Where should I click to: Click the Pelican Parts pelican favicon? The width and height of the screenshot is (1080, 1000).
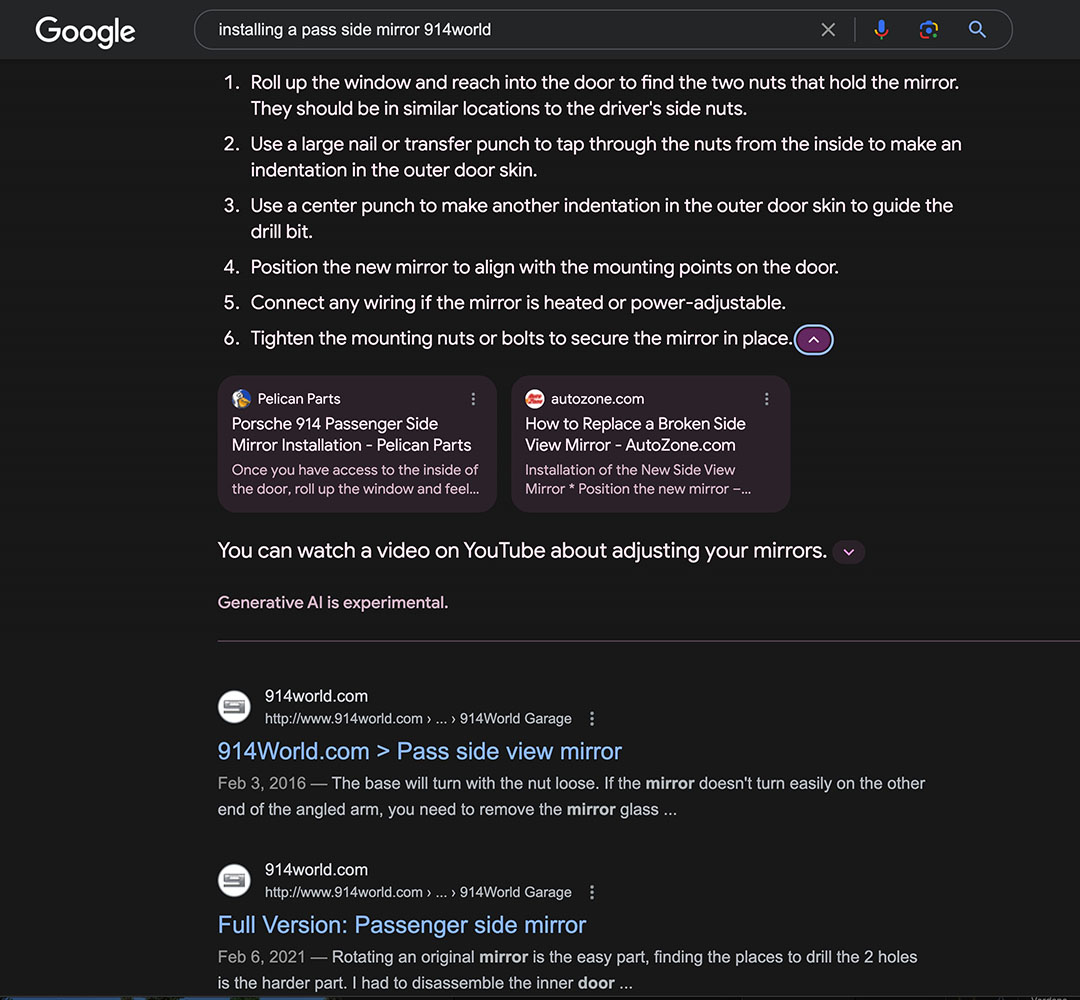242,399
